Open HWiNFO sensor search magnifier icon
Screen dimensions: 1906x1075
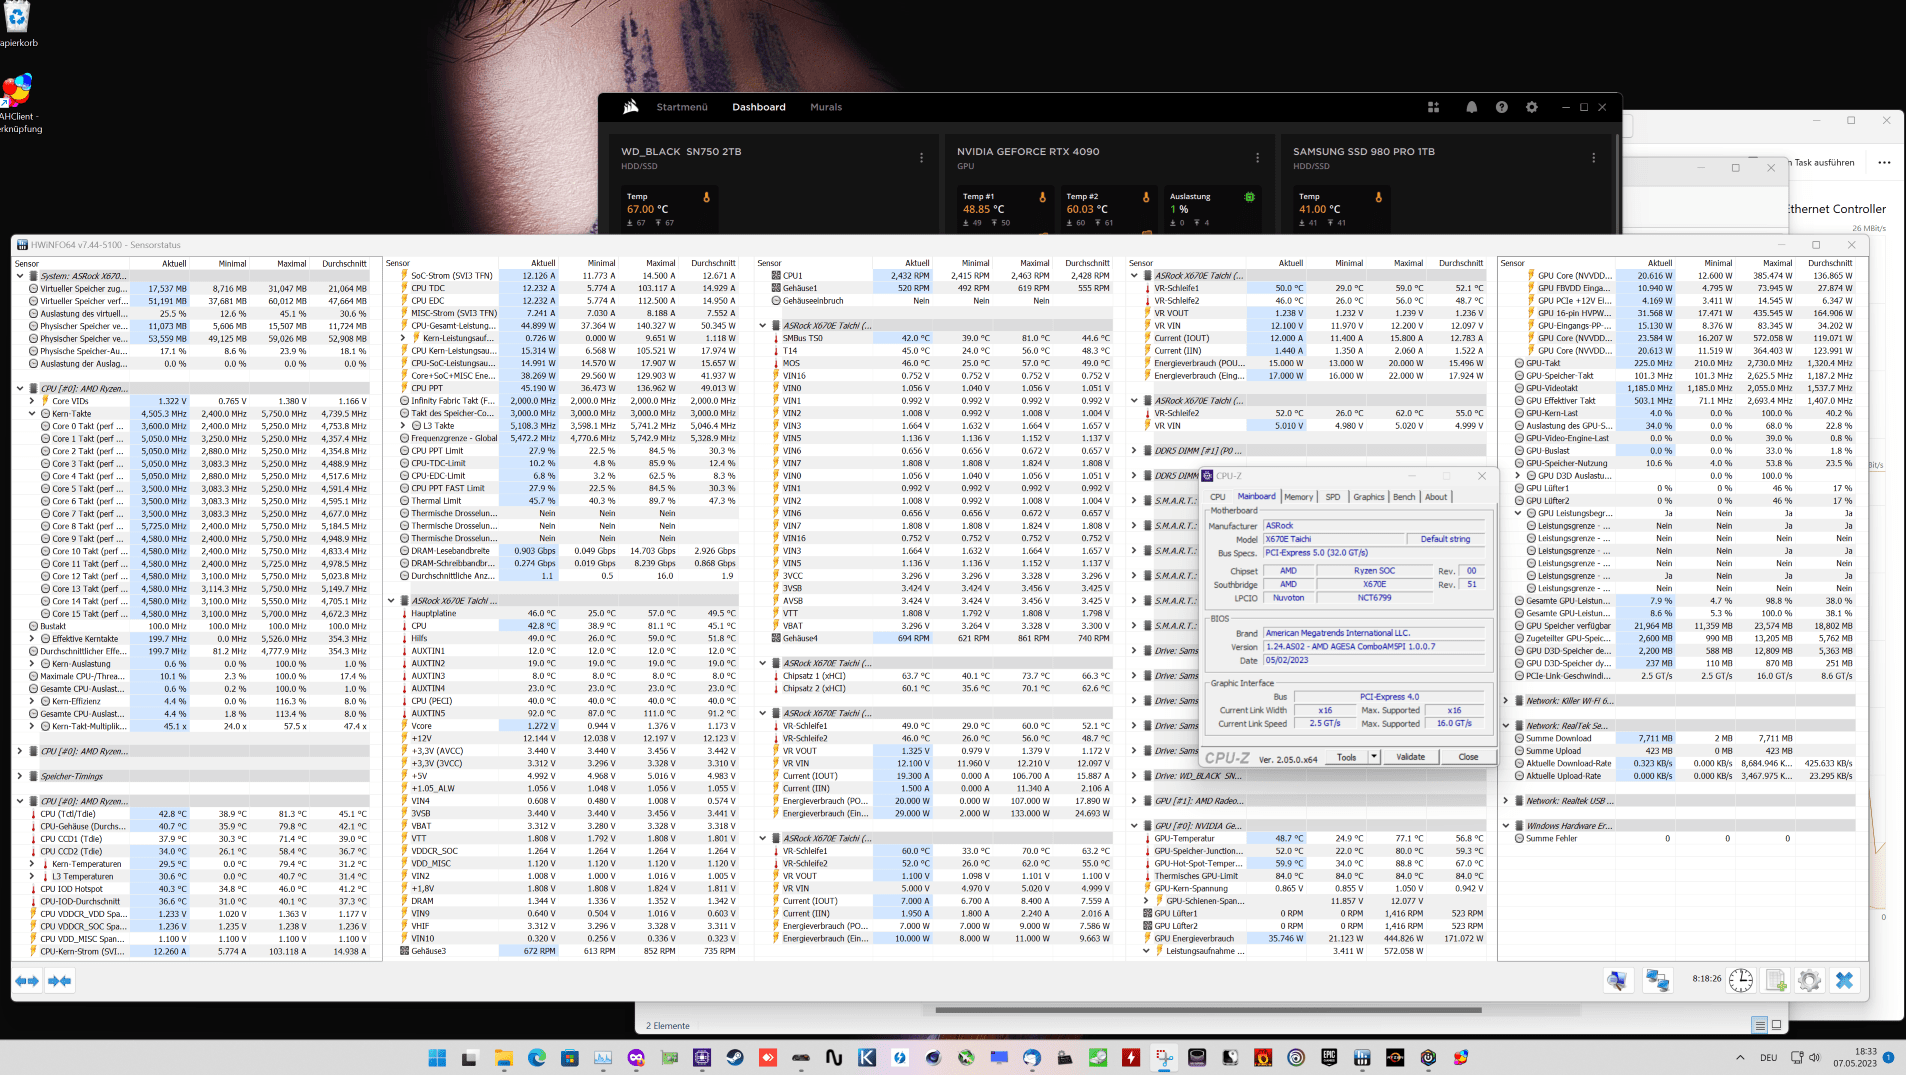point(1617,981)
